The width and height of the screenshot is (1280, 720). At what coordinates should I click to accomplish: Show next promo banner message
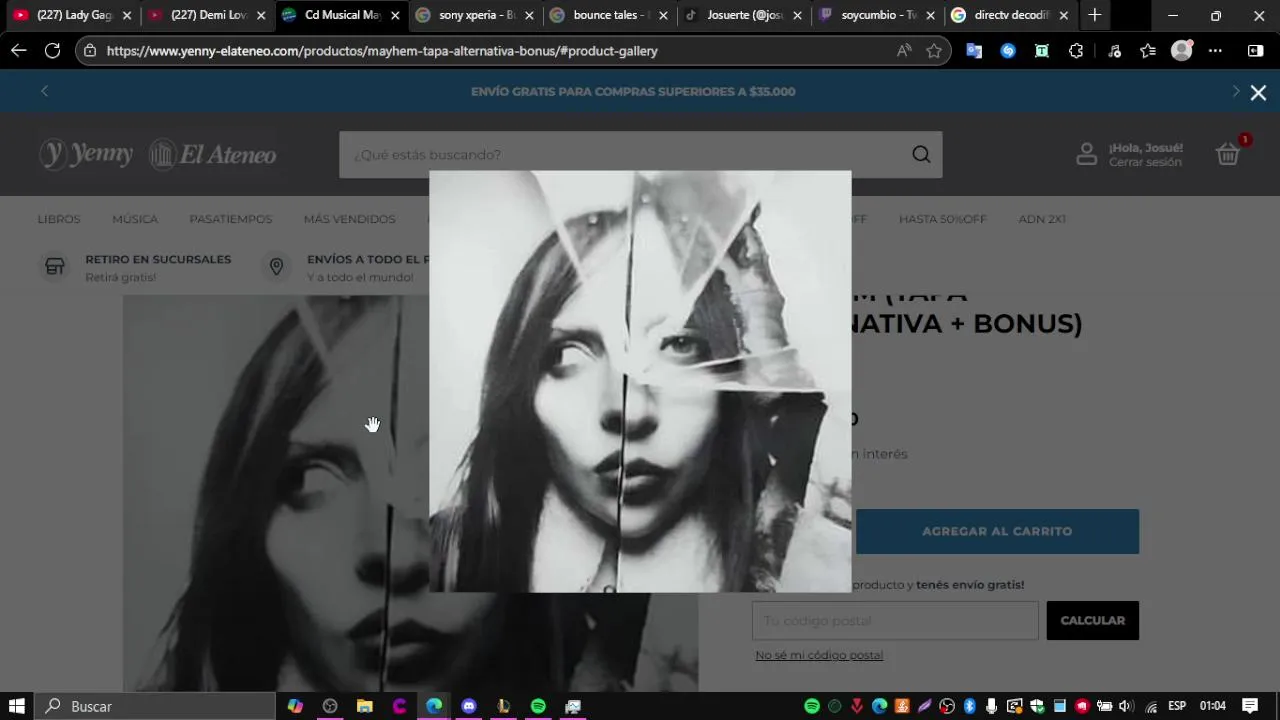(x=1235, y=91)
